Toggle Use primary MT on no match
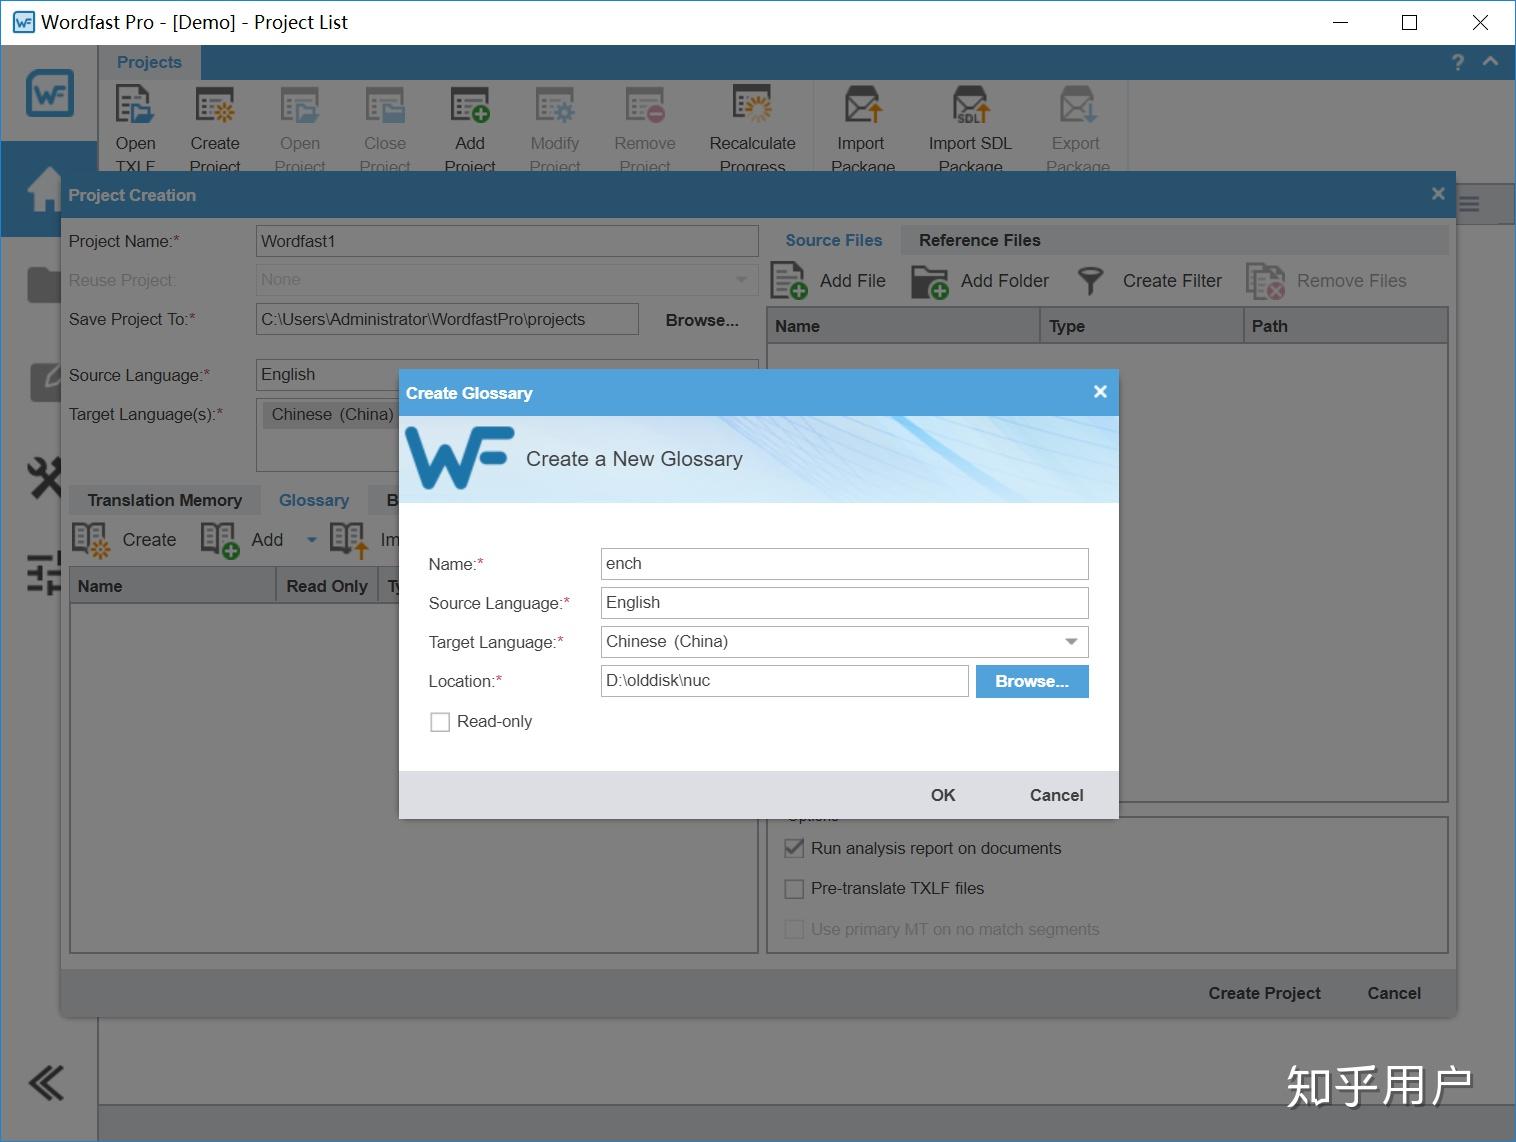Screen dimensions: 1516x1142 795,930
